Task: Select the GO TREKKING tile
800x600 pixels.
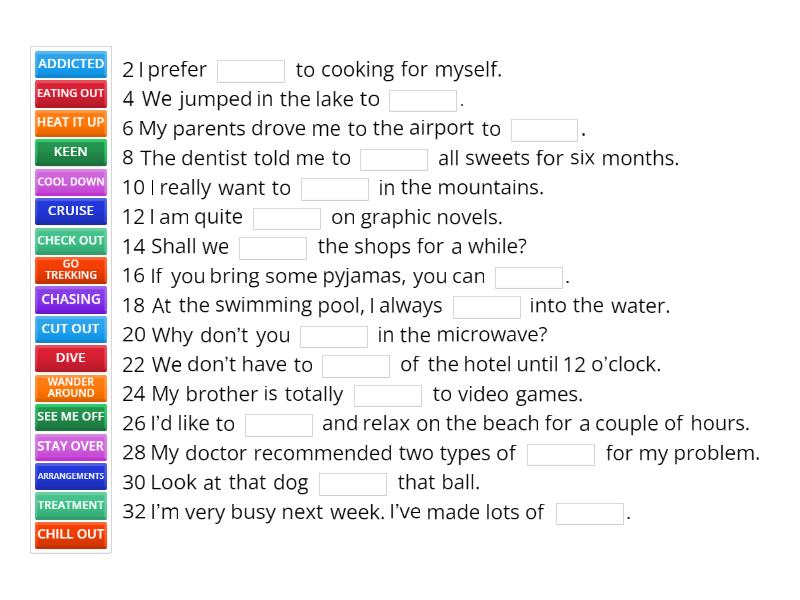Action: click(70, 270)
